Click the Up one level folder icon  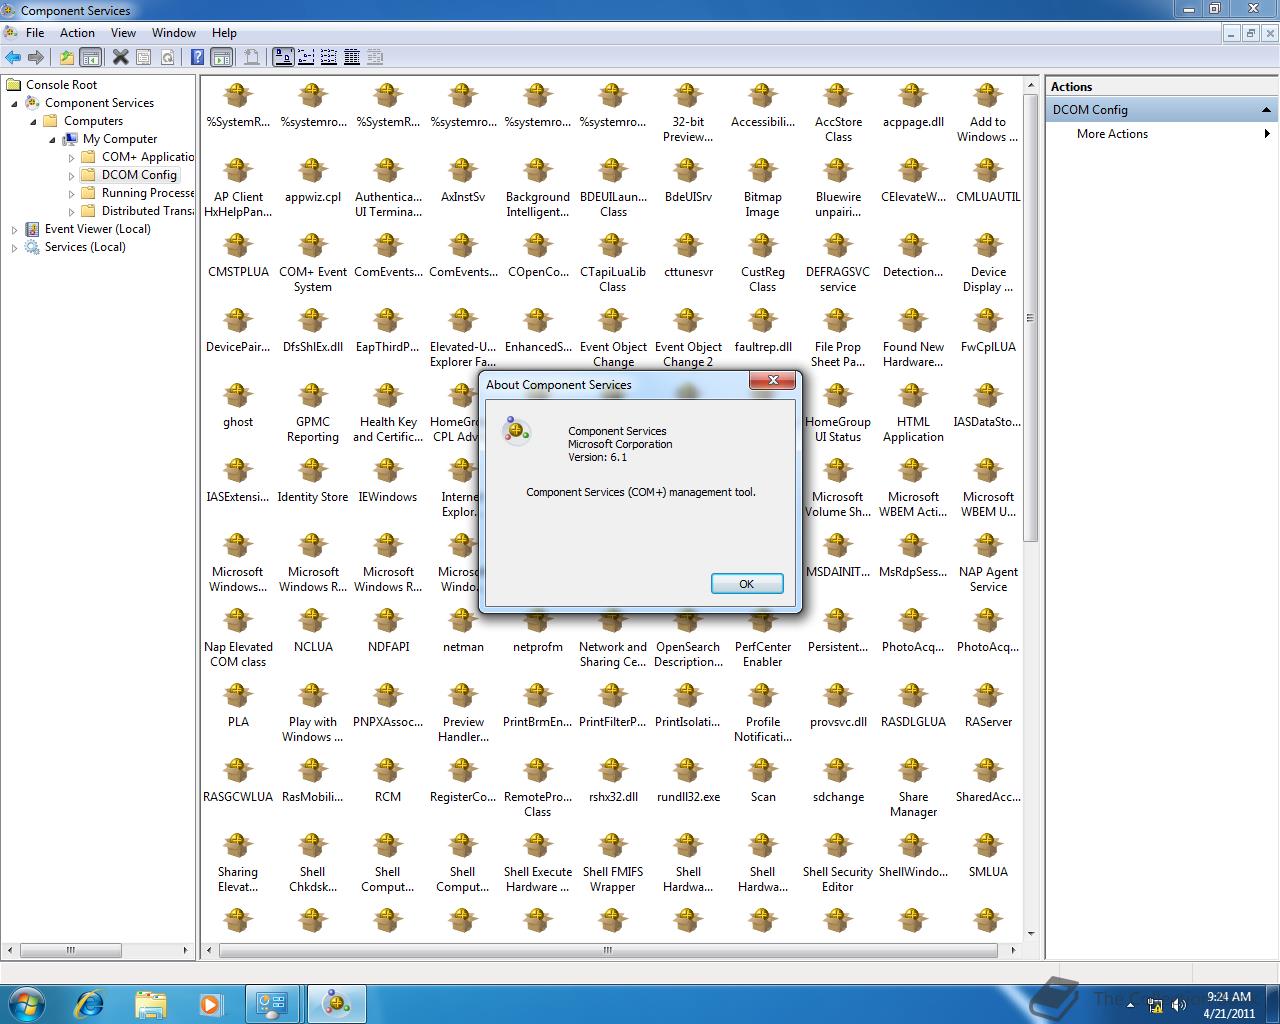(66, 57)
